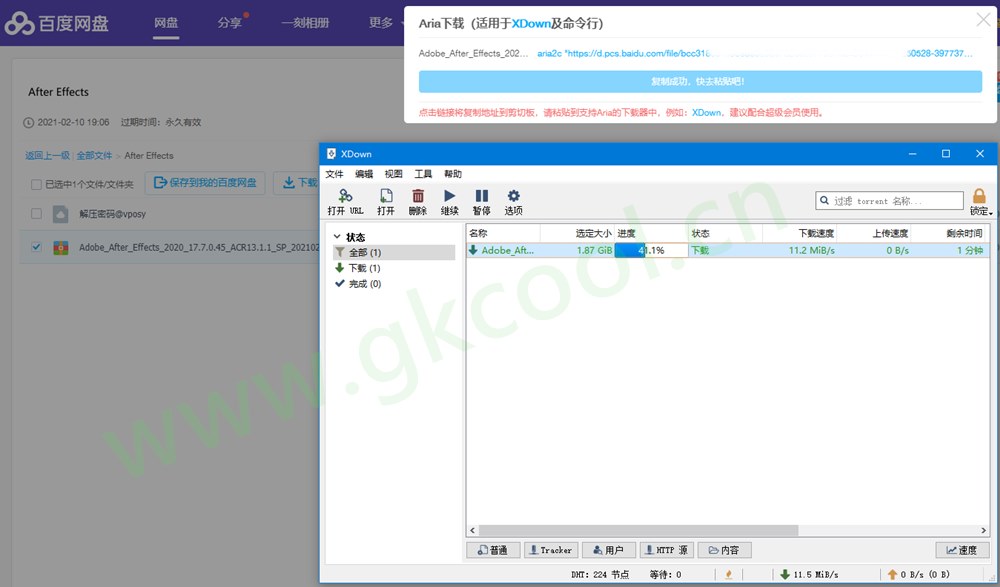Click the Resume play icon in XDown toolbar
The image size is (1000, 587).
[x=450, y=195]
